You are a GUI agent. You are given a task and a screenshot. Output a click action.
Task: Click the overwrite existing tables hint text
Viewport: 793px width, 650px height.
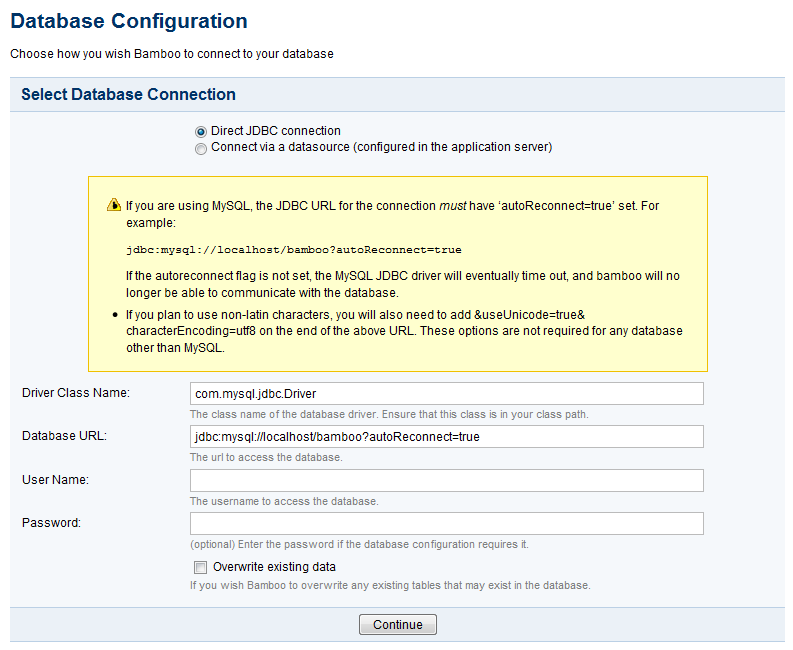point(390,585)
